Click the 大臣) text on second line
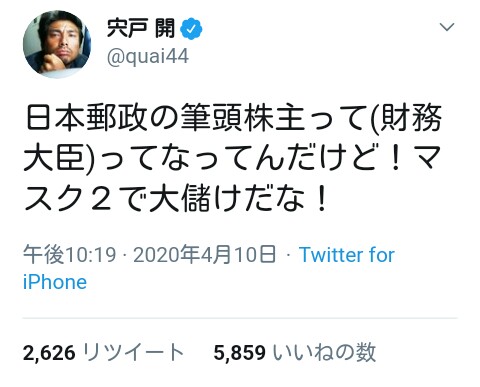The height and width of the screenshot is (387, 480). coord(59,158)
